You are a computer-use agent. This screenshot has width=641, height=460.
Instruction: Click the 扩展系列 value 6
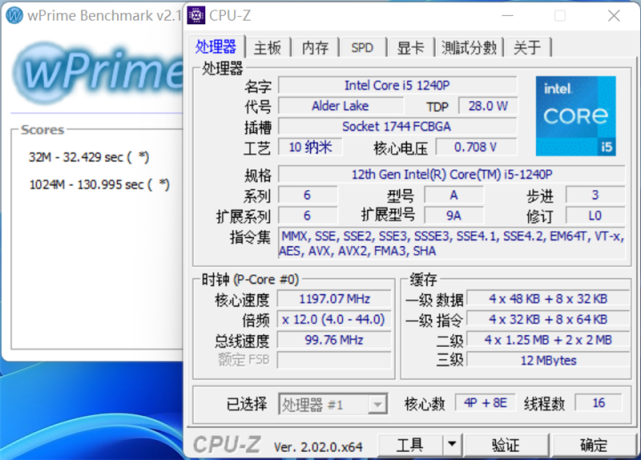click(307, 215)
